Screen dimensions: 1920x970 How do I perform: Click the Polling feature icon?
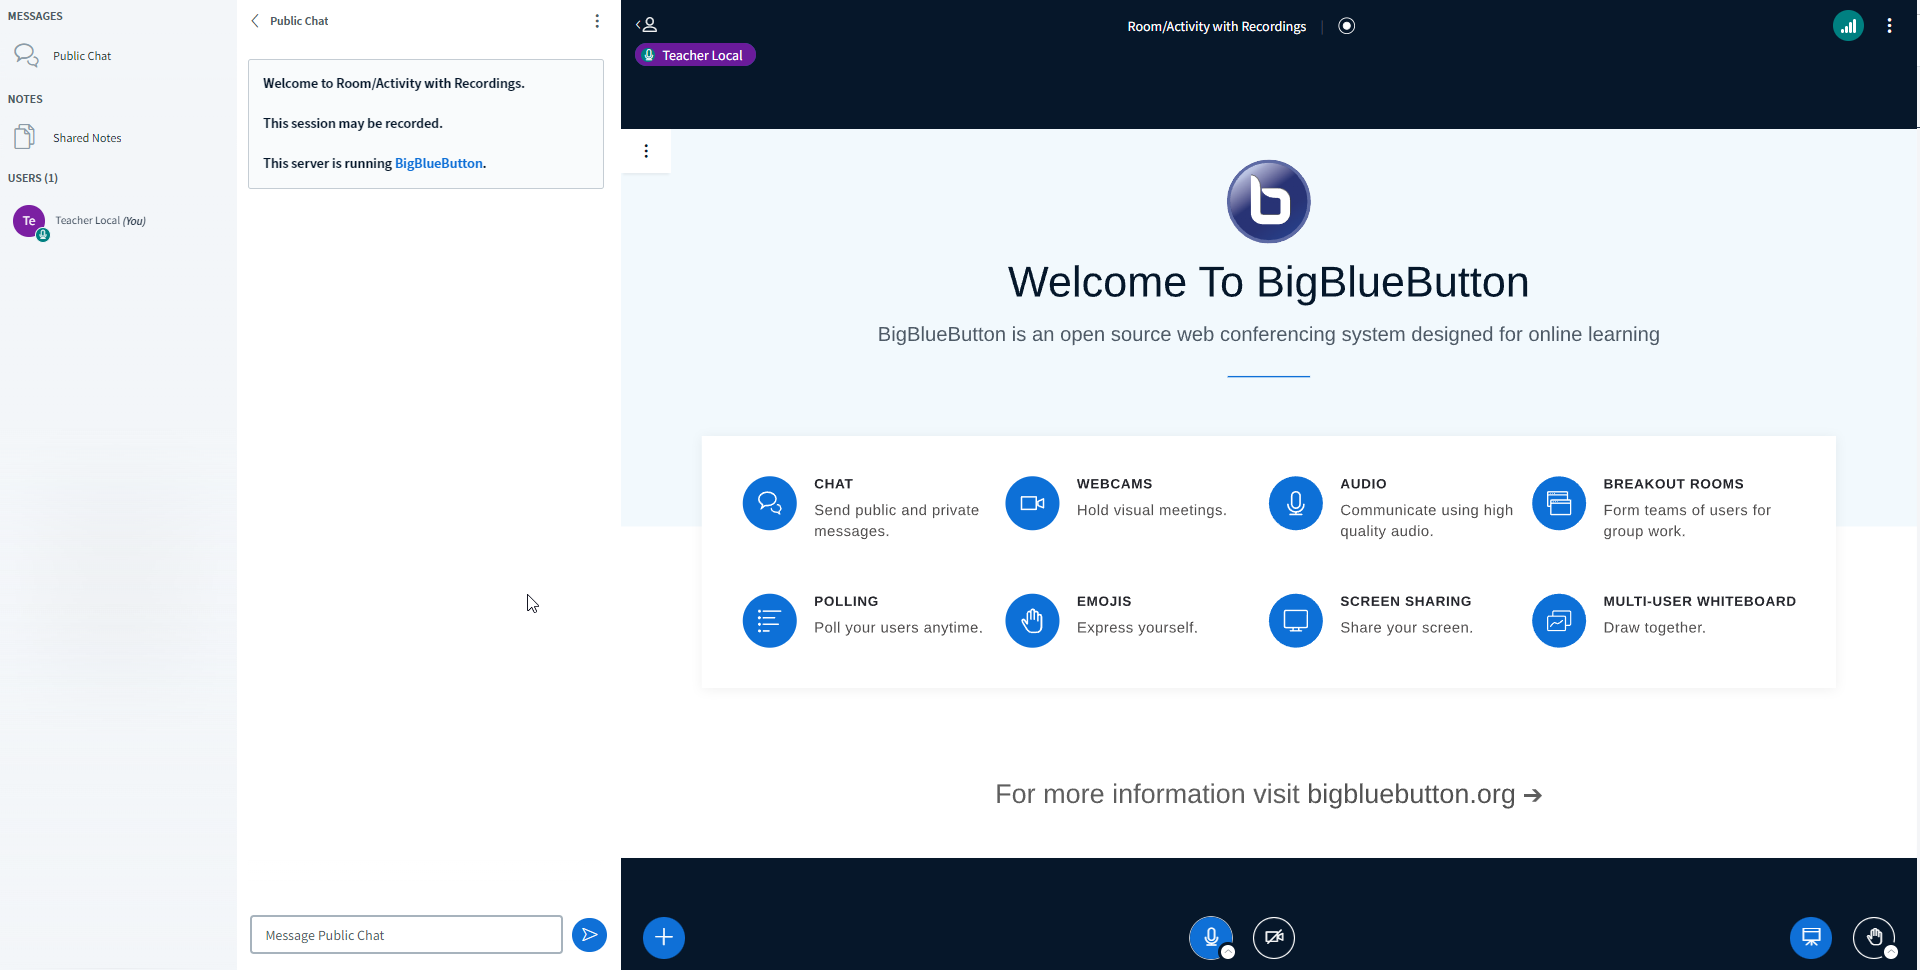pos(769,621)
